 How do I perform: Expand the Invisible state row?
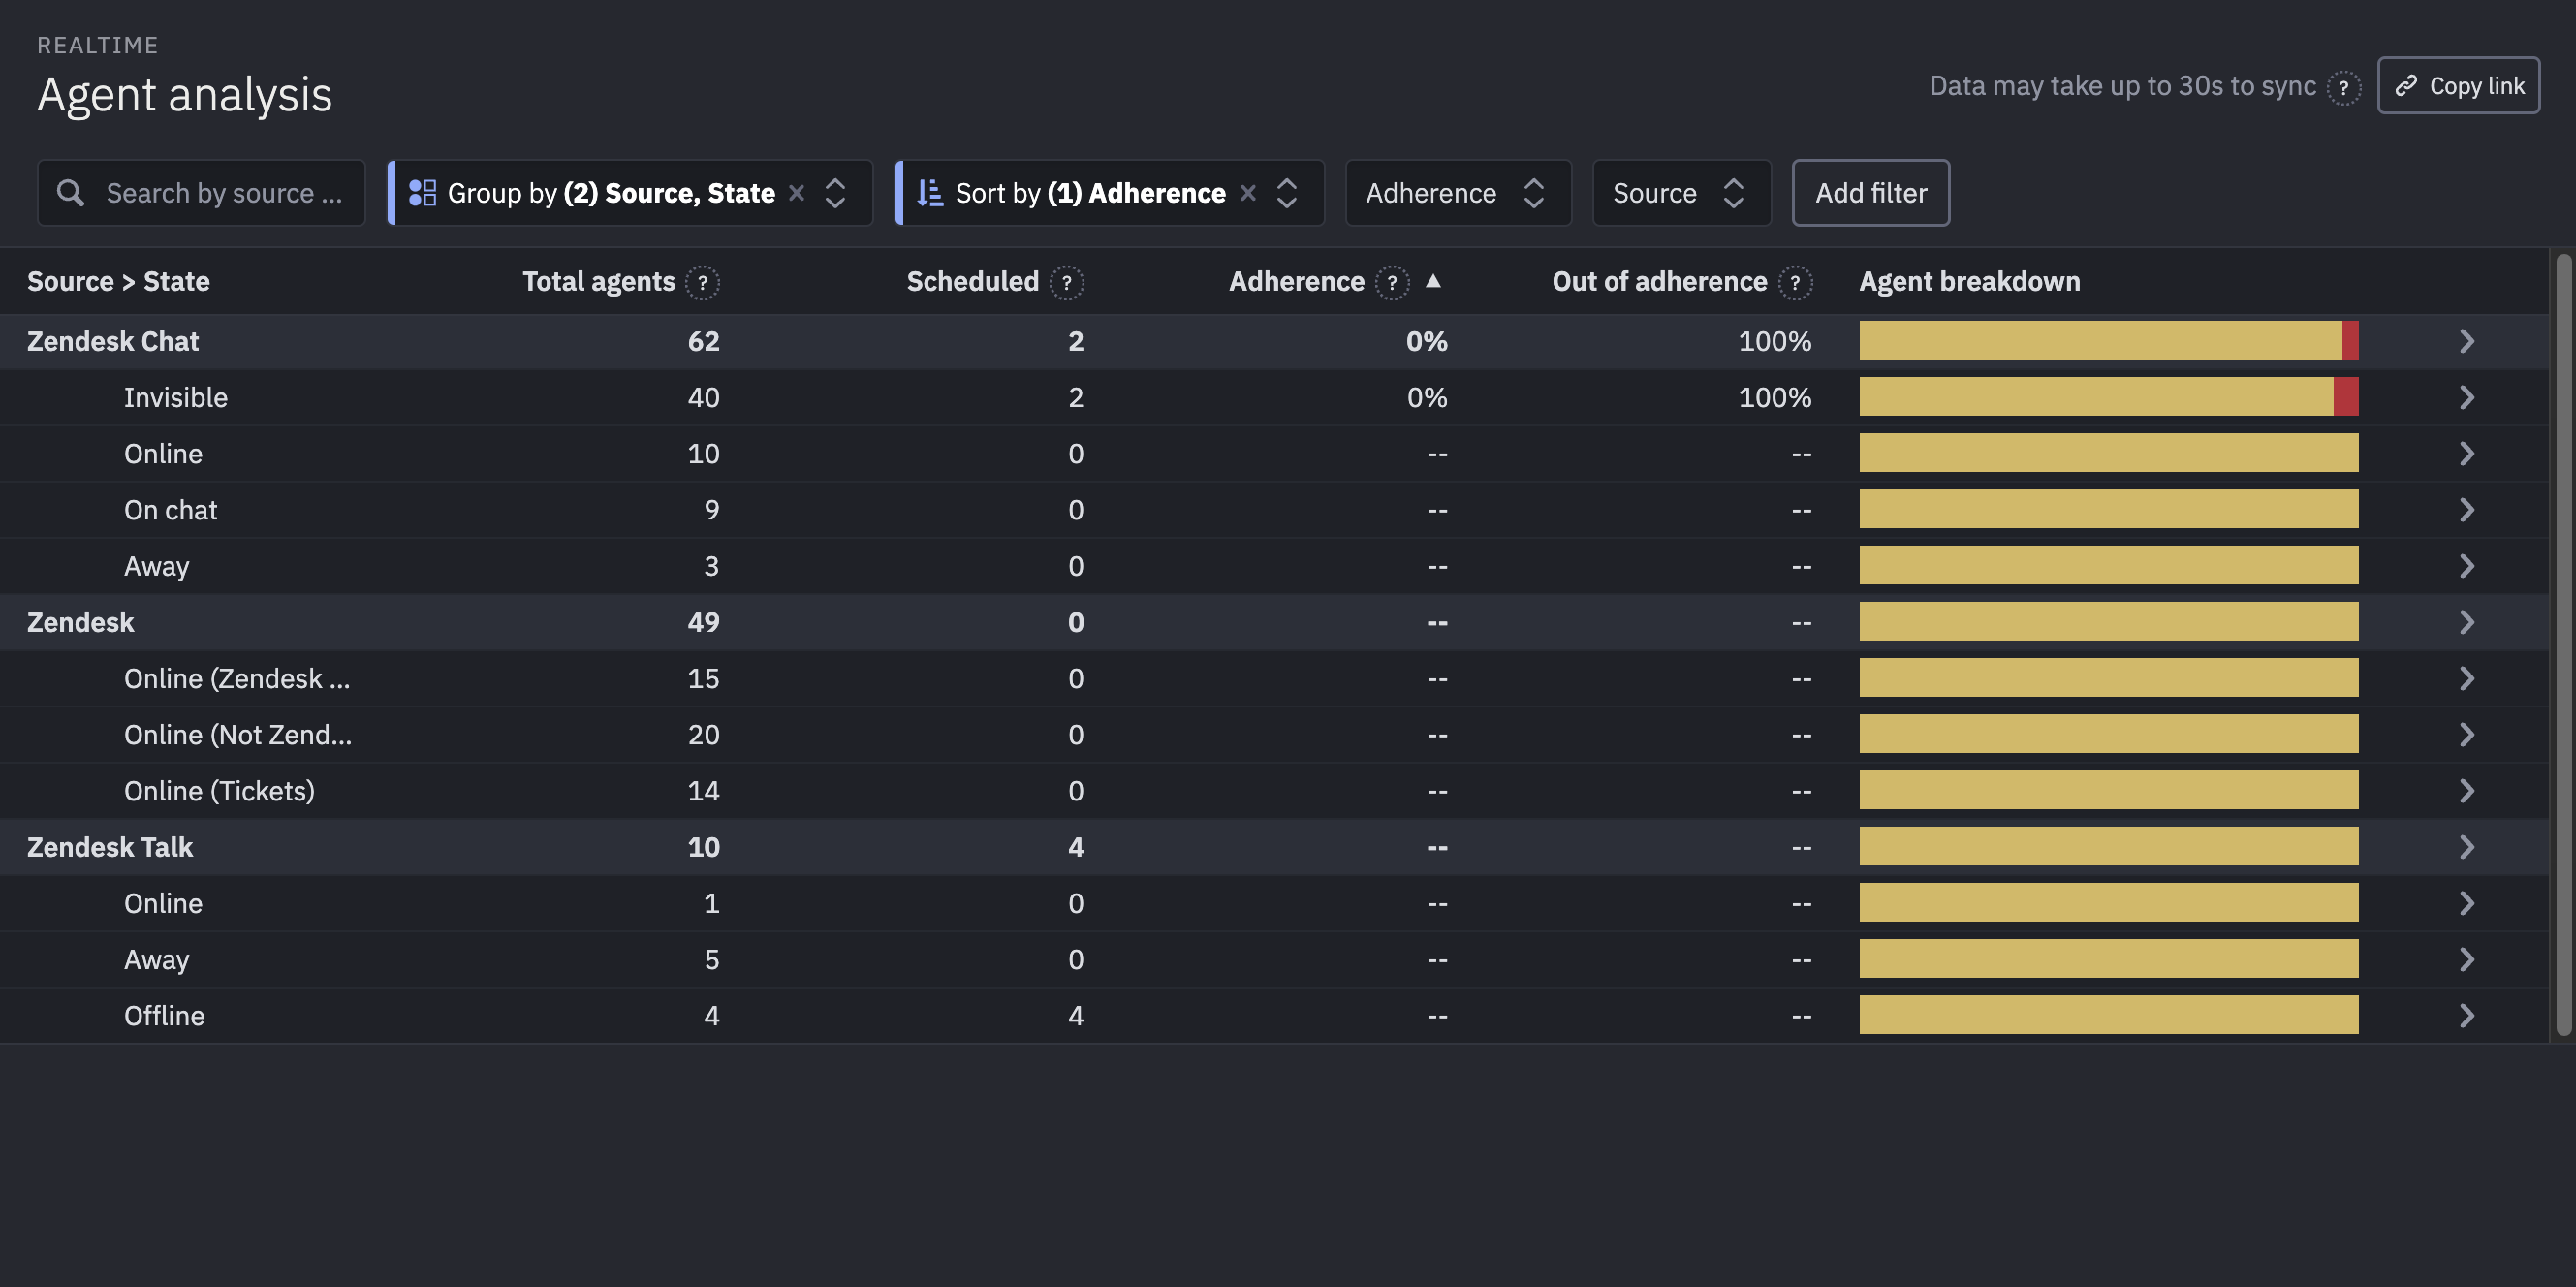pyautogui.click(x=2467, y=397)
